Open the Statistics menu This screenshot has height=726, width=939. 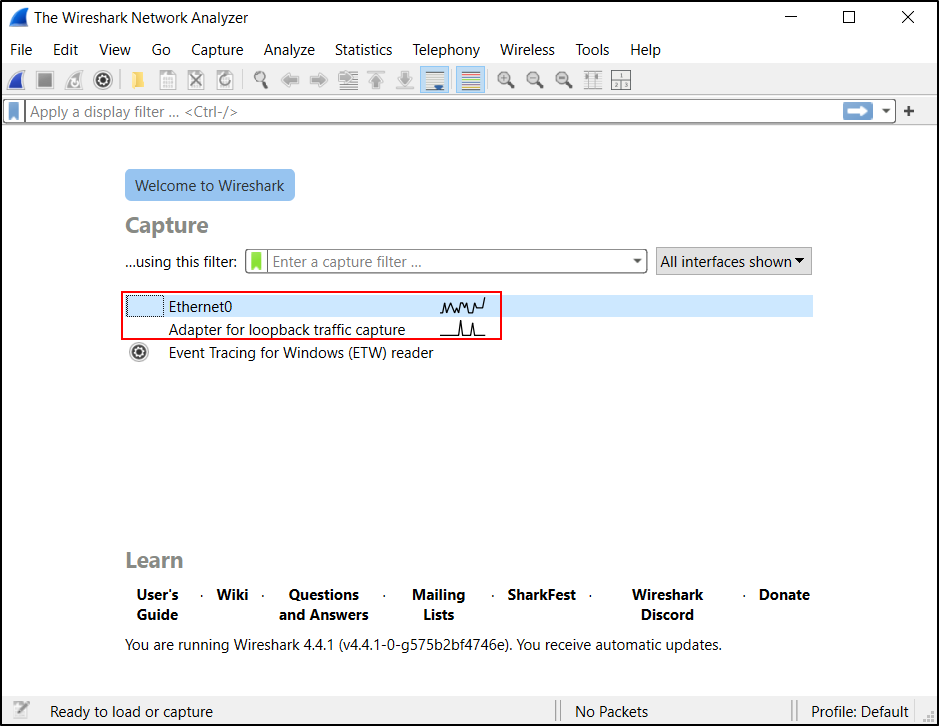tap(363, 49)
